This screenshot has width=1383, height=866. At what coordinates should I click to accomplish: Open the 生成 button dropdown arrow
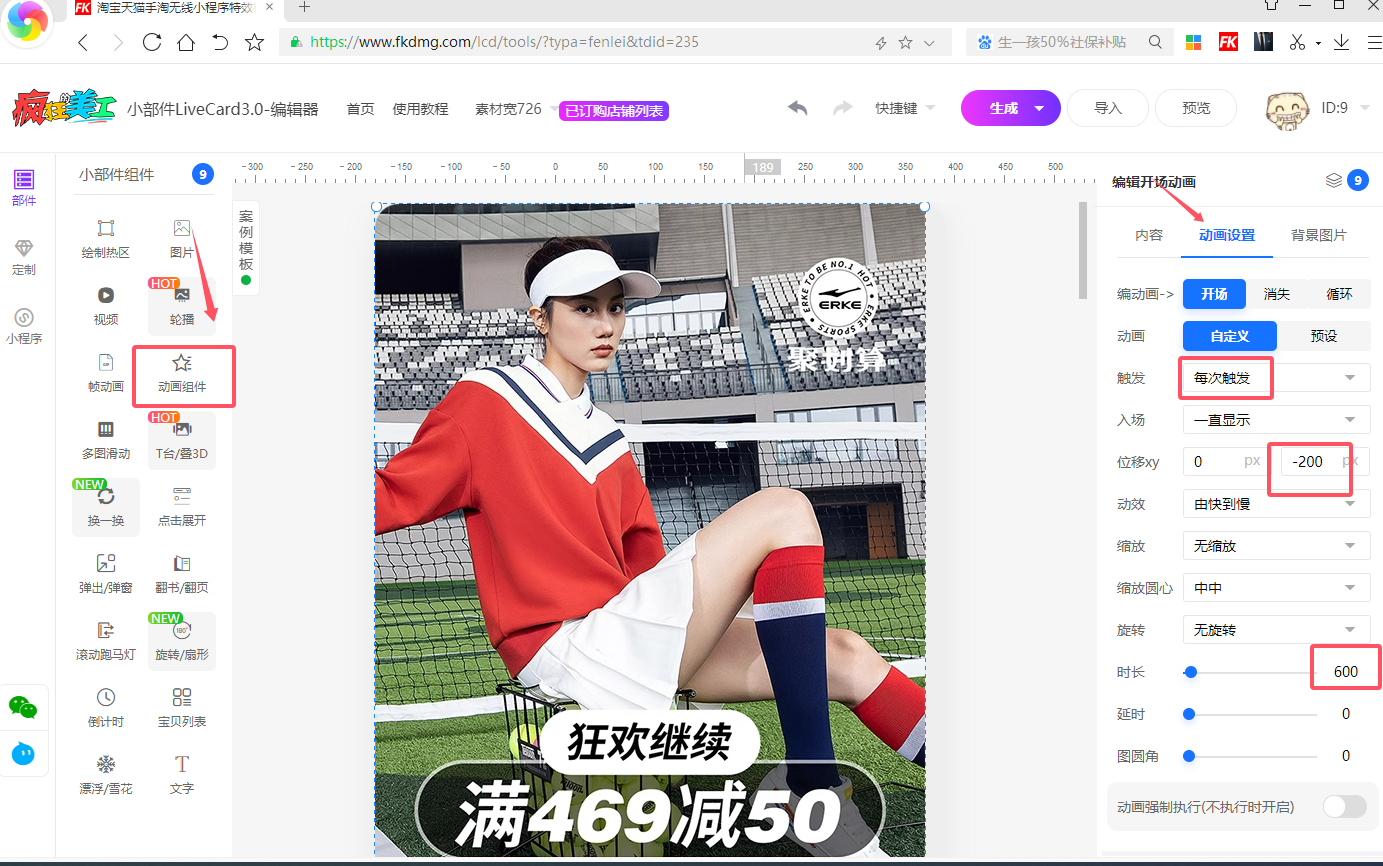[x=1040, y=108]
